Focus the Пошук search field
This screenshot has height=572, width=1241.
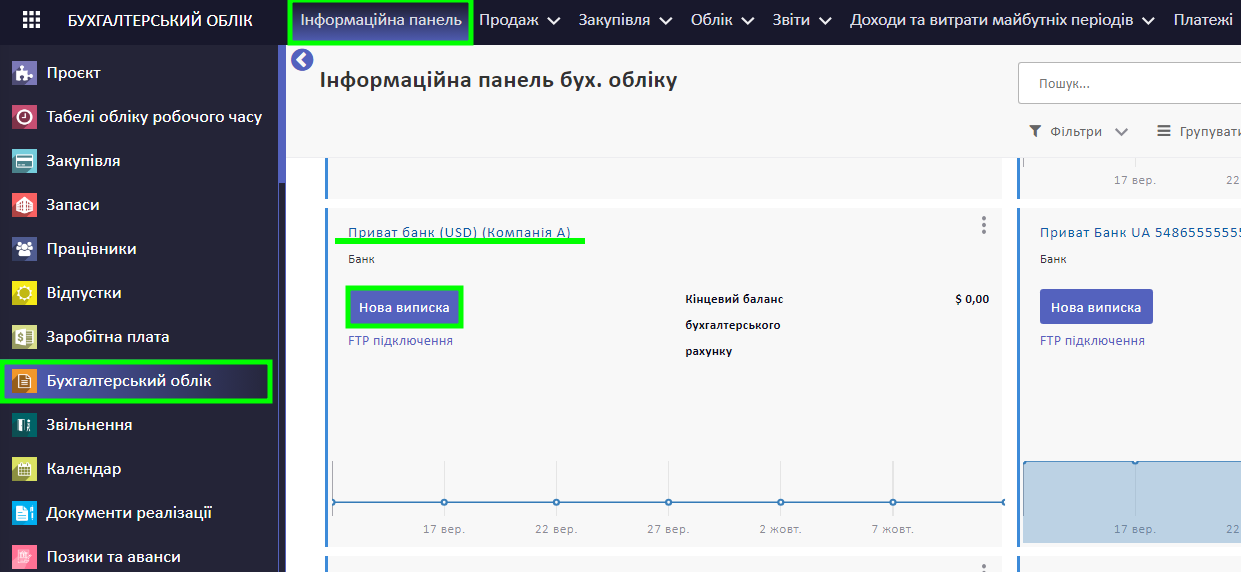(x=1130, y=84)
